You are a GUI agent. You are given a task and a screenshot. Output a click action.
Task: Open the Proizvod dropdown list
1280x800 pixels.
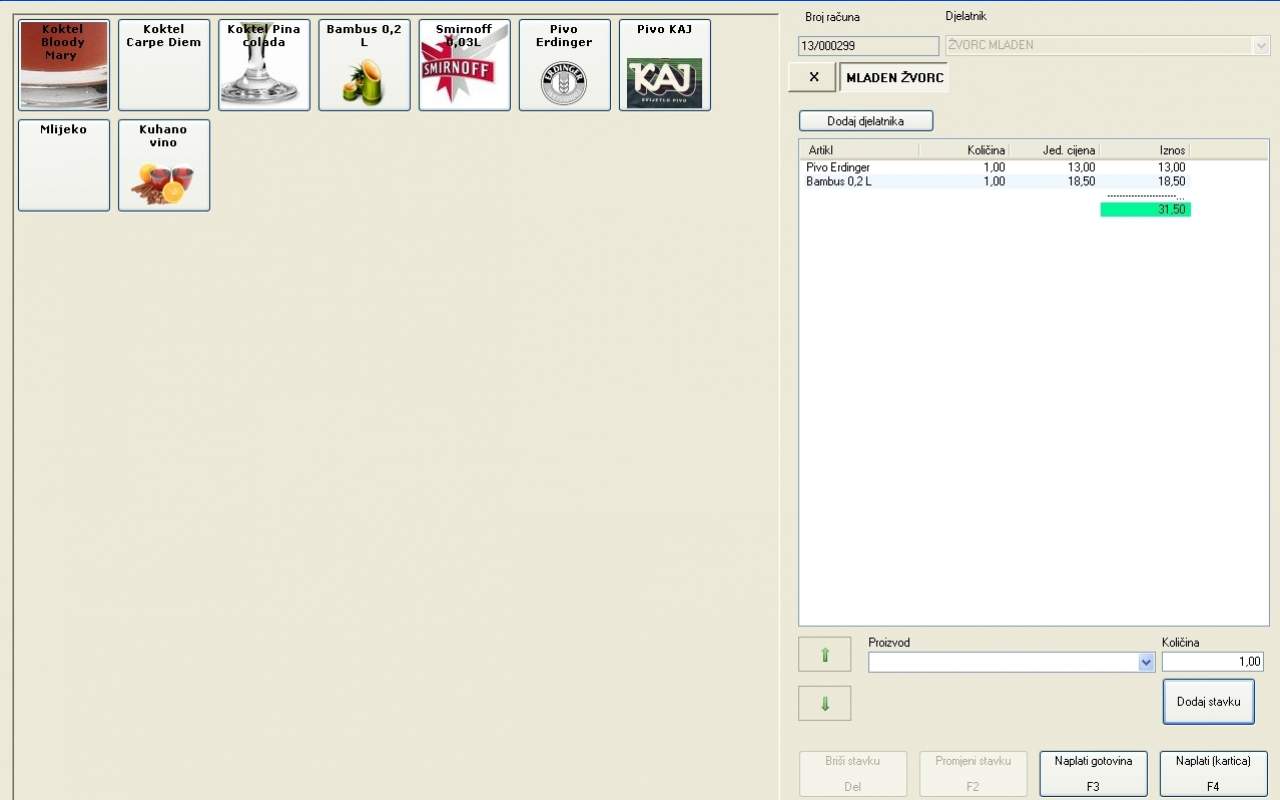pos(1146,662)
